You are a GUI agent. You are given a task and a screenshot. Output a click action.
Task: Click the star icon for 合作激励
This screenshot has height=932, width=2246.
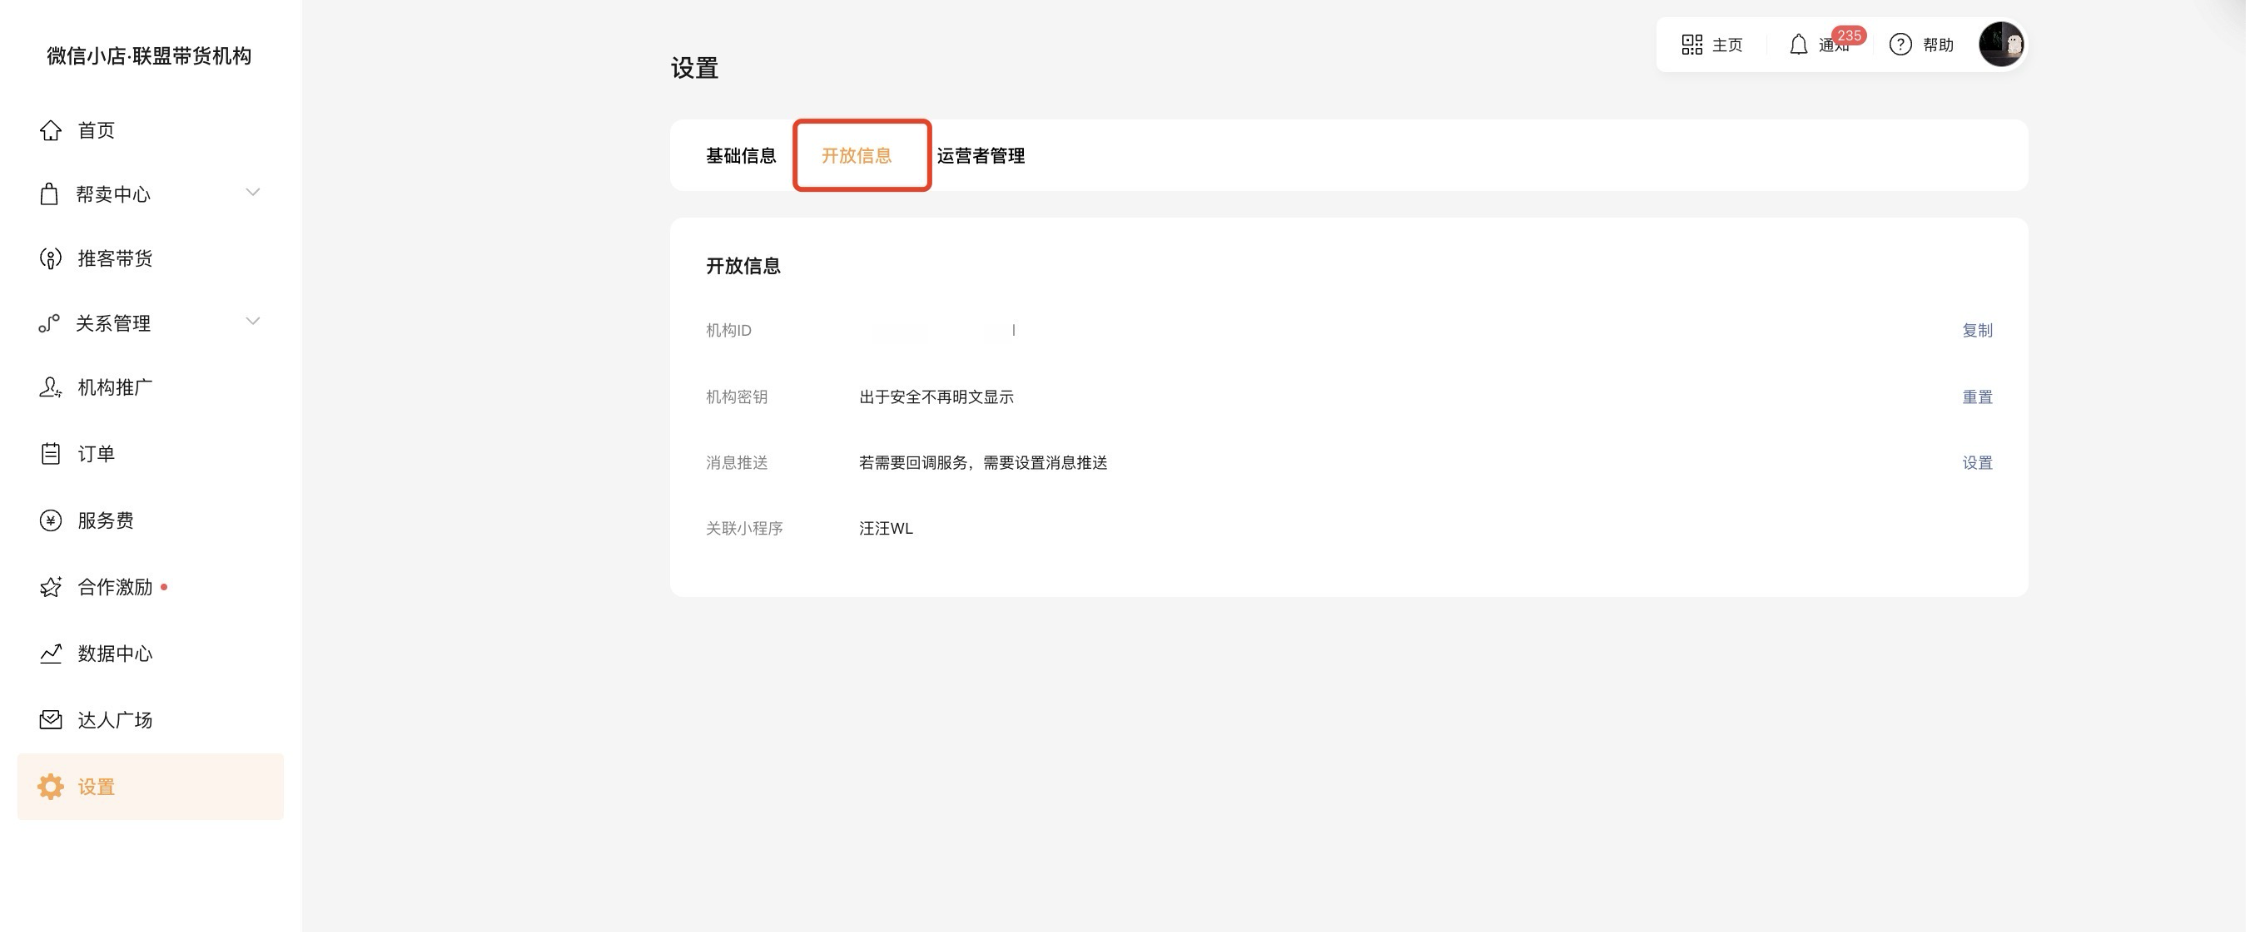pyautogui.click(x=50, y=587)
